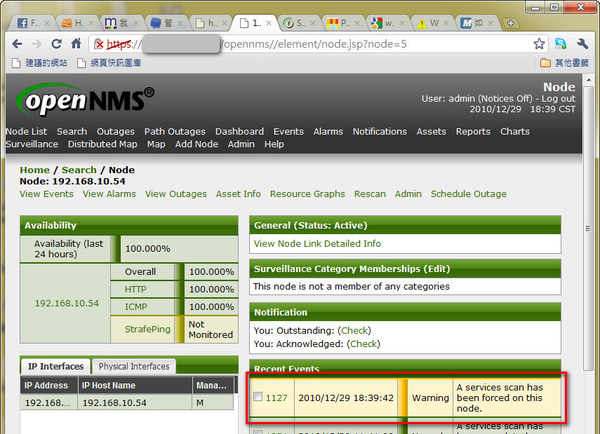Open the View Outages link

click(176, 194)
